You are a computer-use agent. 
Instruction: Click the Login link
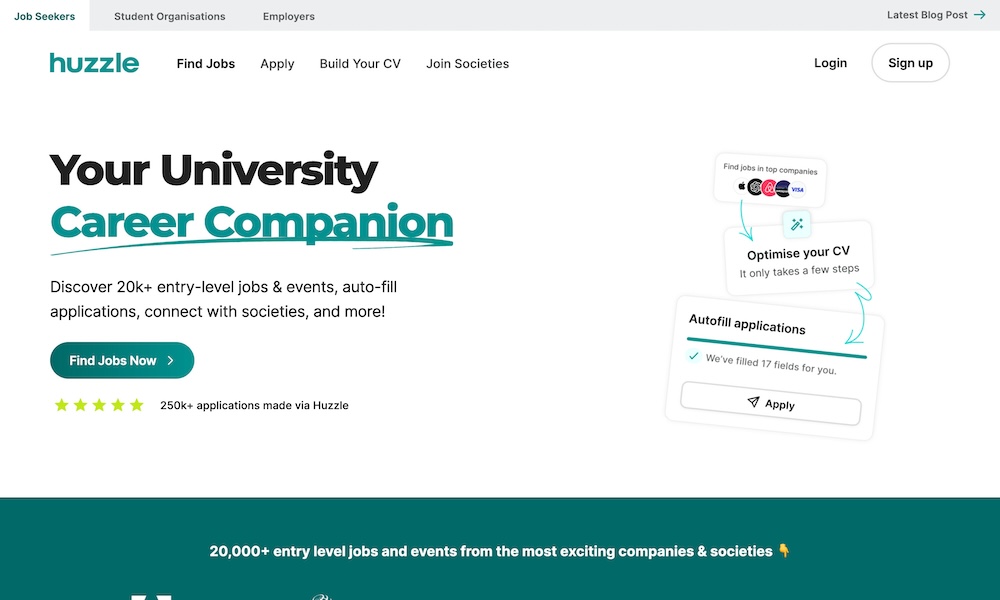(x=830, y=63)
